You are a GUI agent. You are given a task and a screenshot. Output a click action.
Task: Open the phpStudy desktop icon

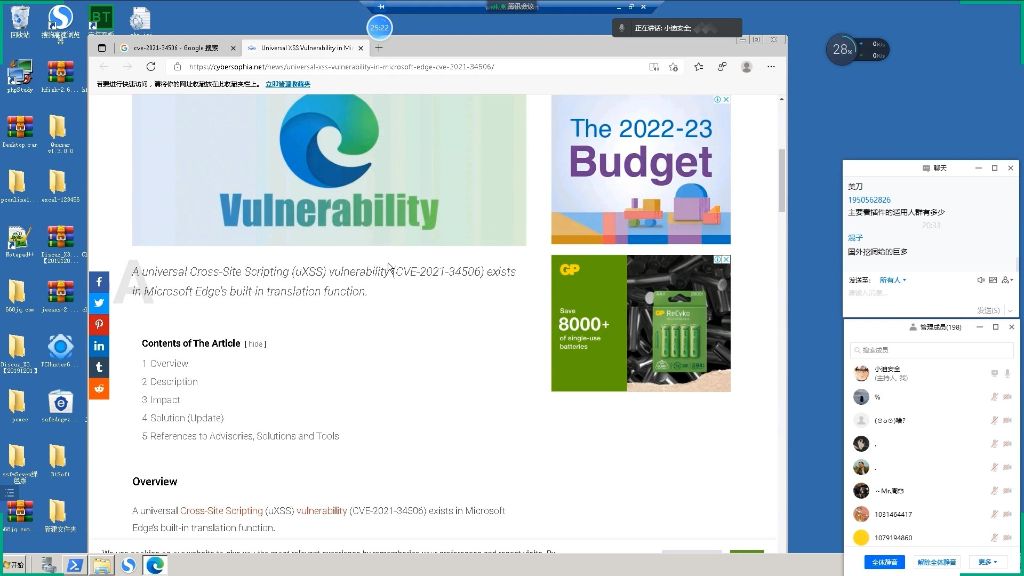(20, 76)
